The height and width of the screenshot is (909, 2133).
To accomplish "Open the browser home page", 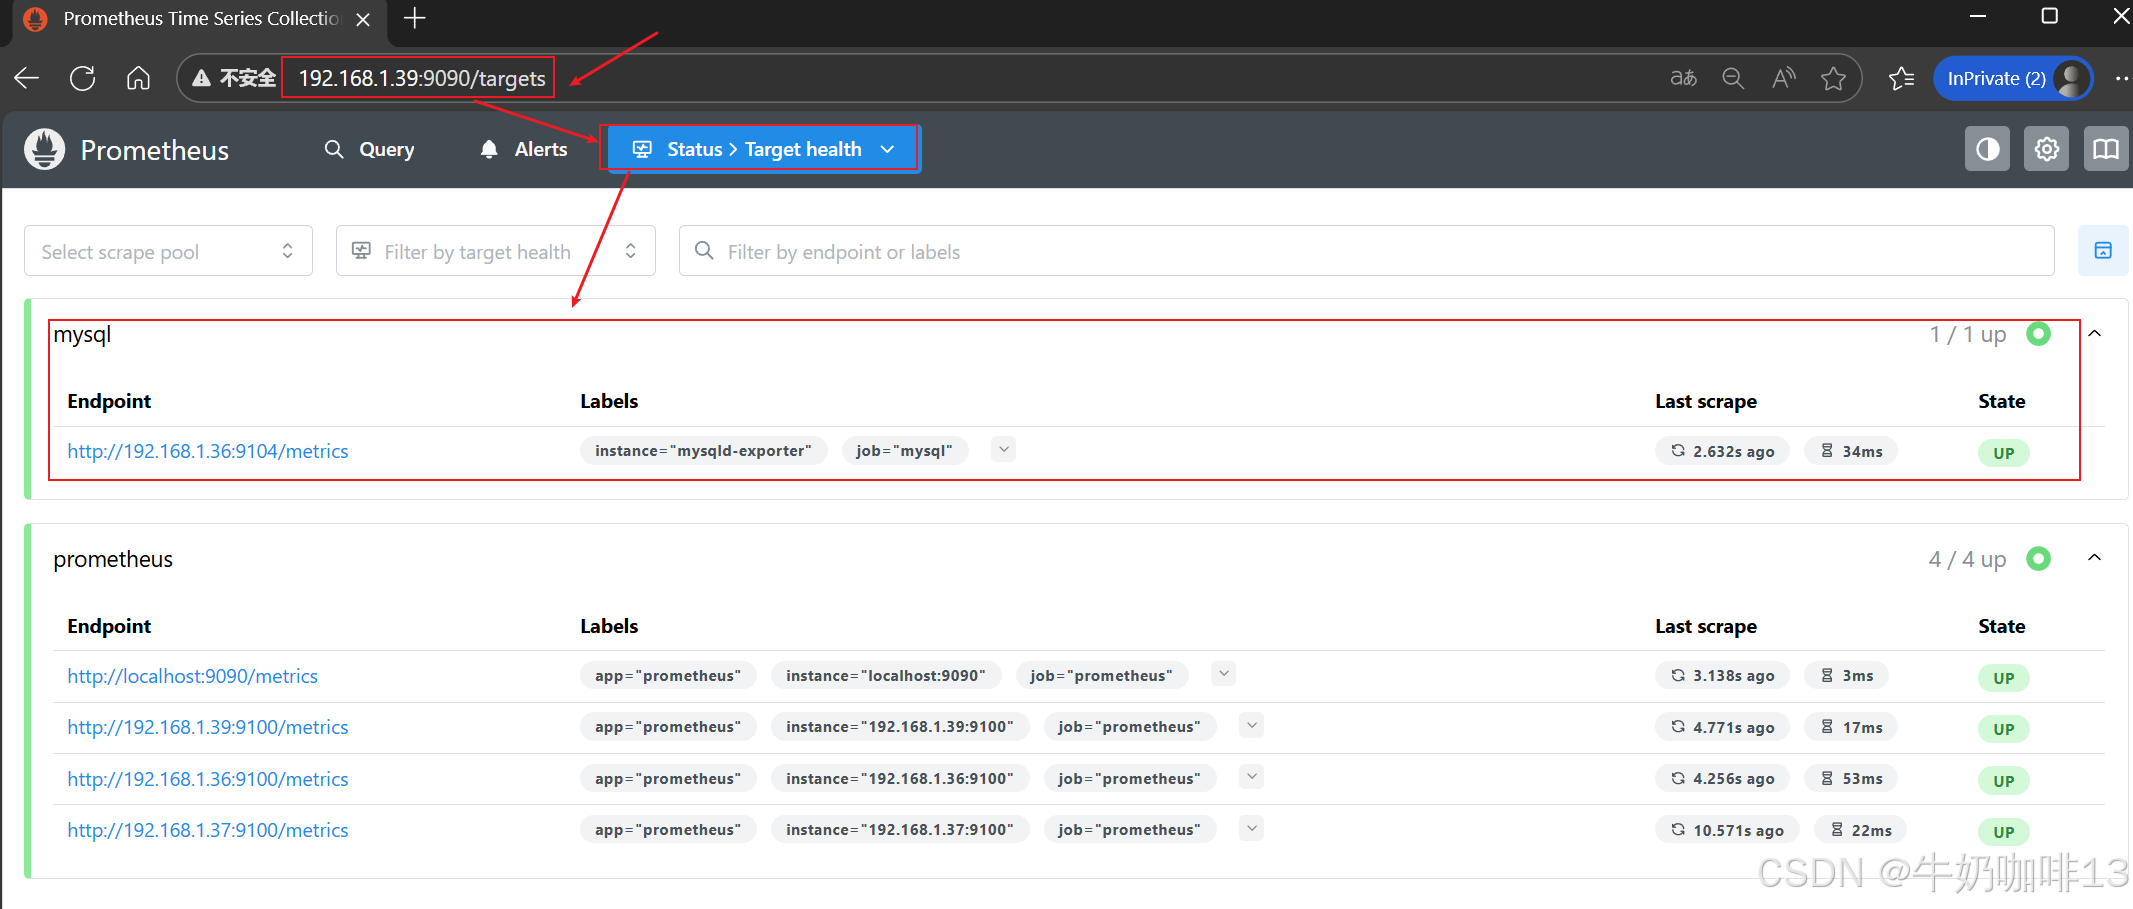I will click(139, 78).
